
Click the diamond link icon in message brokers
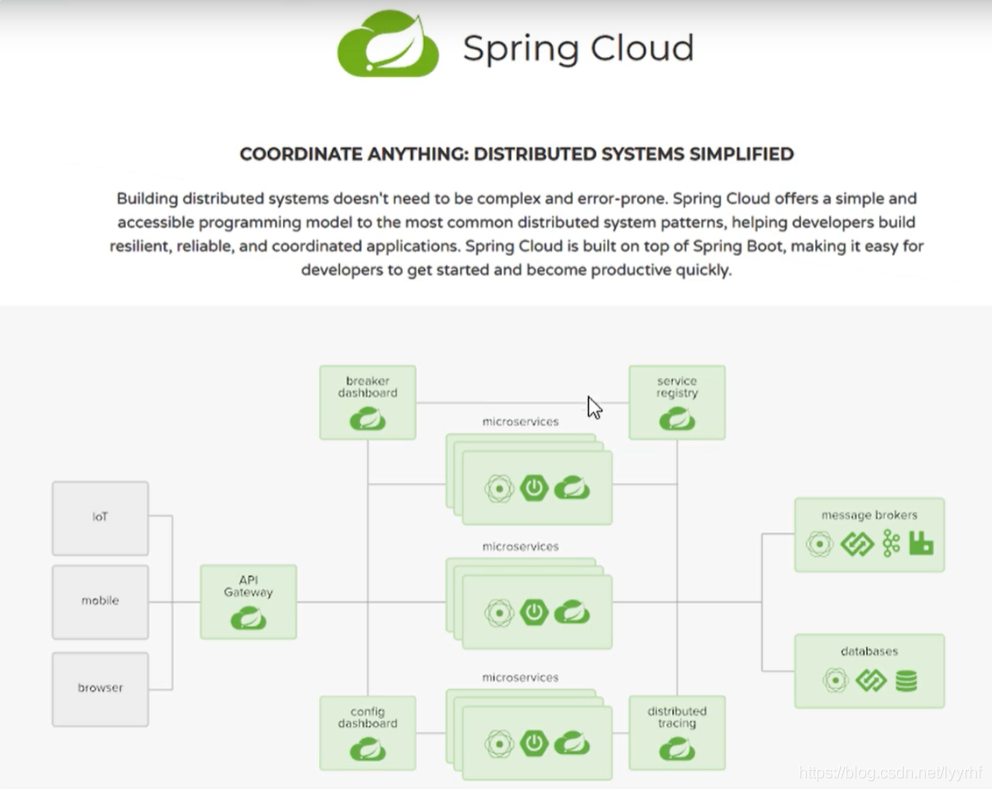857,544
